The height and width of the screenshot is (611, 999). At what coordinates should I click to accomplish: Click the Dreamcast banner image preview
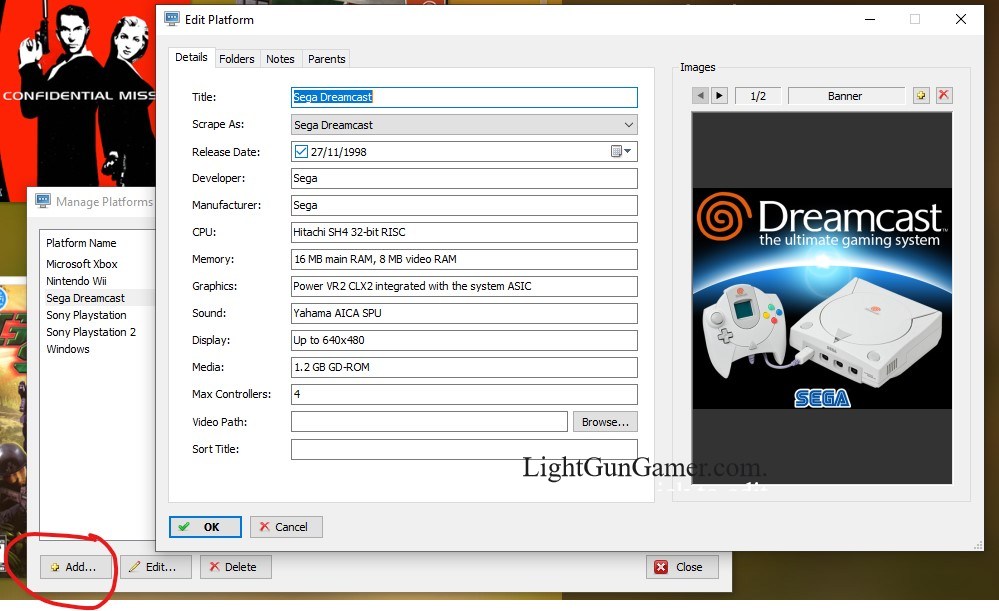822,298
